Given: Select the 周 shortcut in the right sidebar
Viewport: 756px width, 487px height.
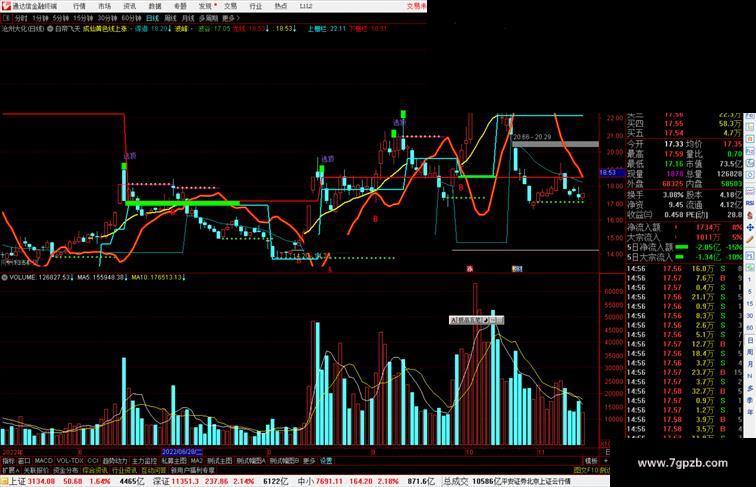Looking at the screenshot, I should [x=750, y=352].
